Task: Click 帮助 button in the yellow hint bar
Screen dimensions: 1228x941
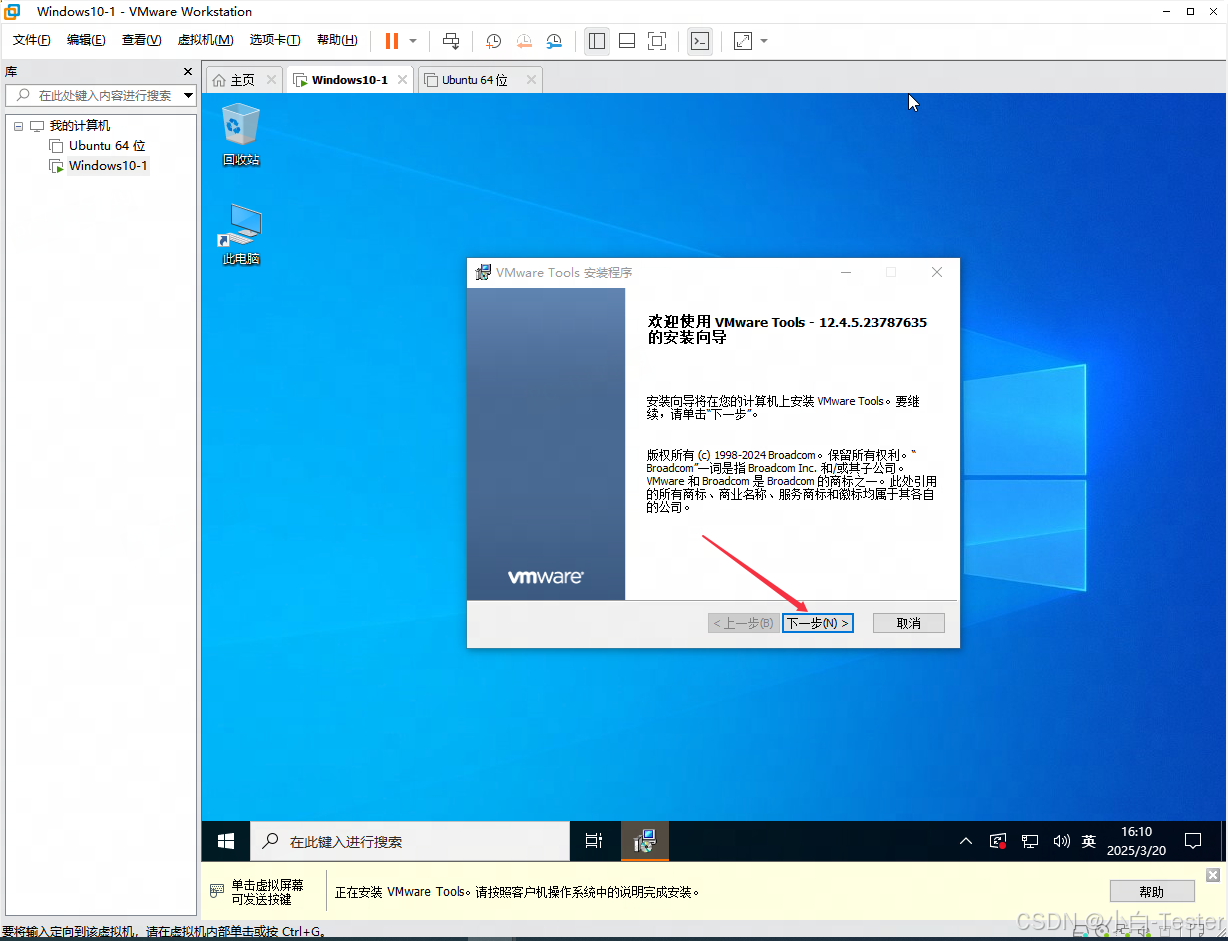Action: pyautogui.click(x=1152, y=892)
